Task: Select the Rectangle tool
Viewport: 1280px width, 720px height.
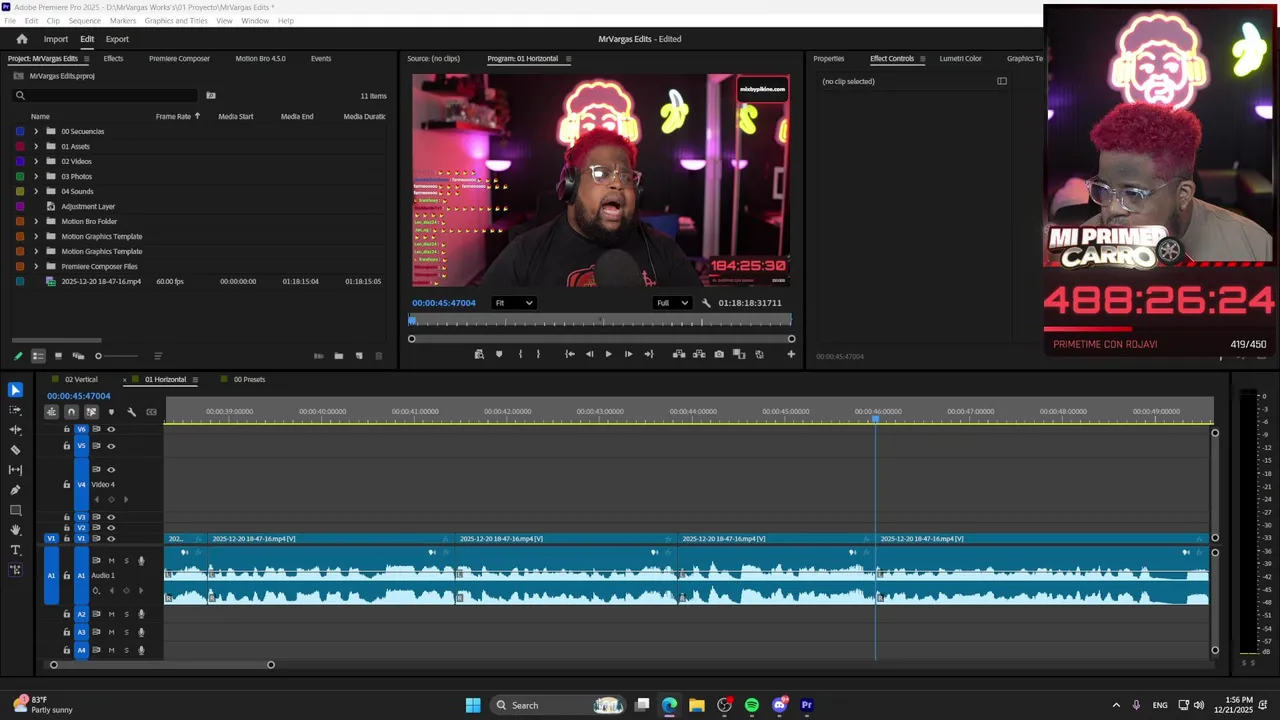Action: tap(15, 510)
